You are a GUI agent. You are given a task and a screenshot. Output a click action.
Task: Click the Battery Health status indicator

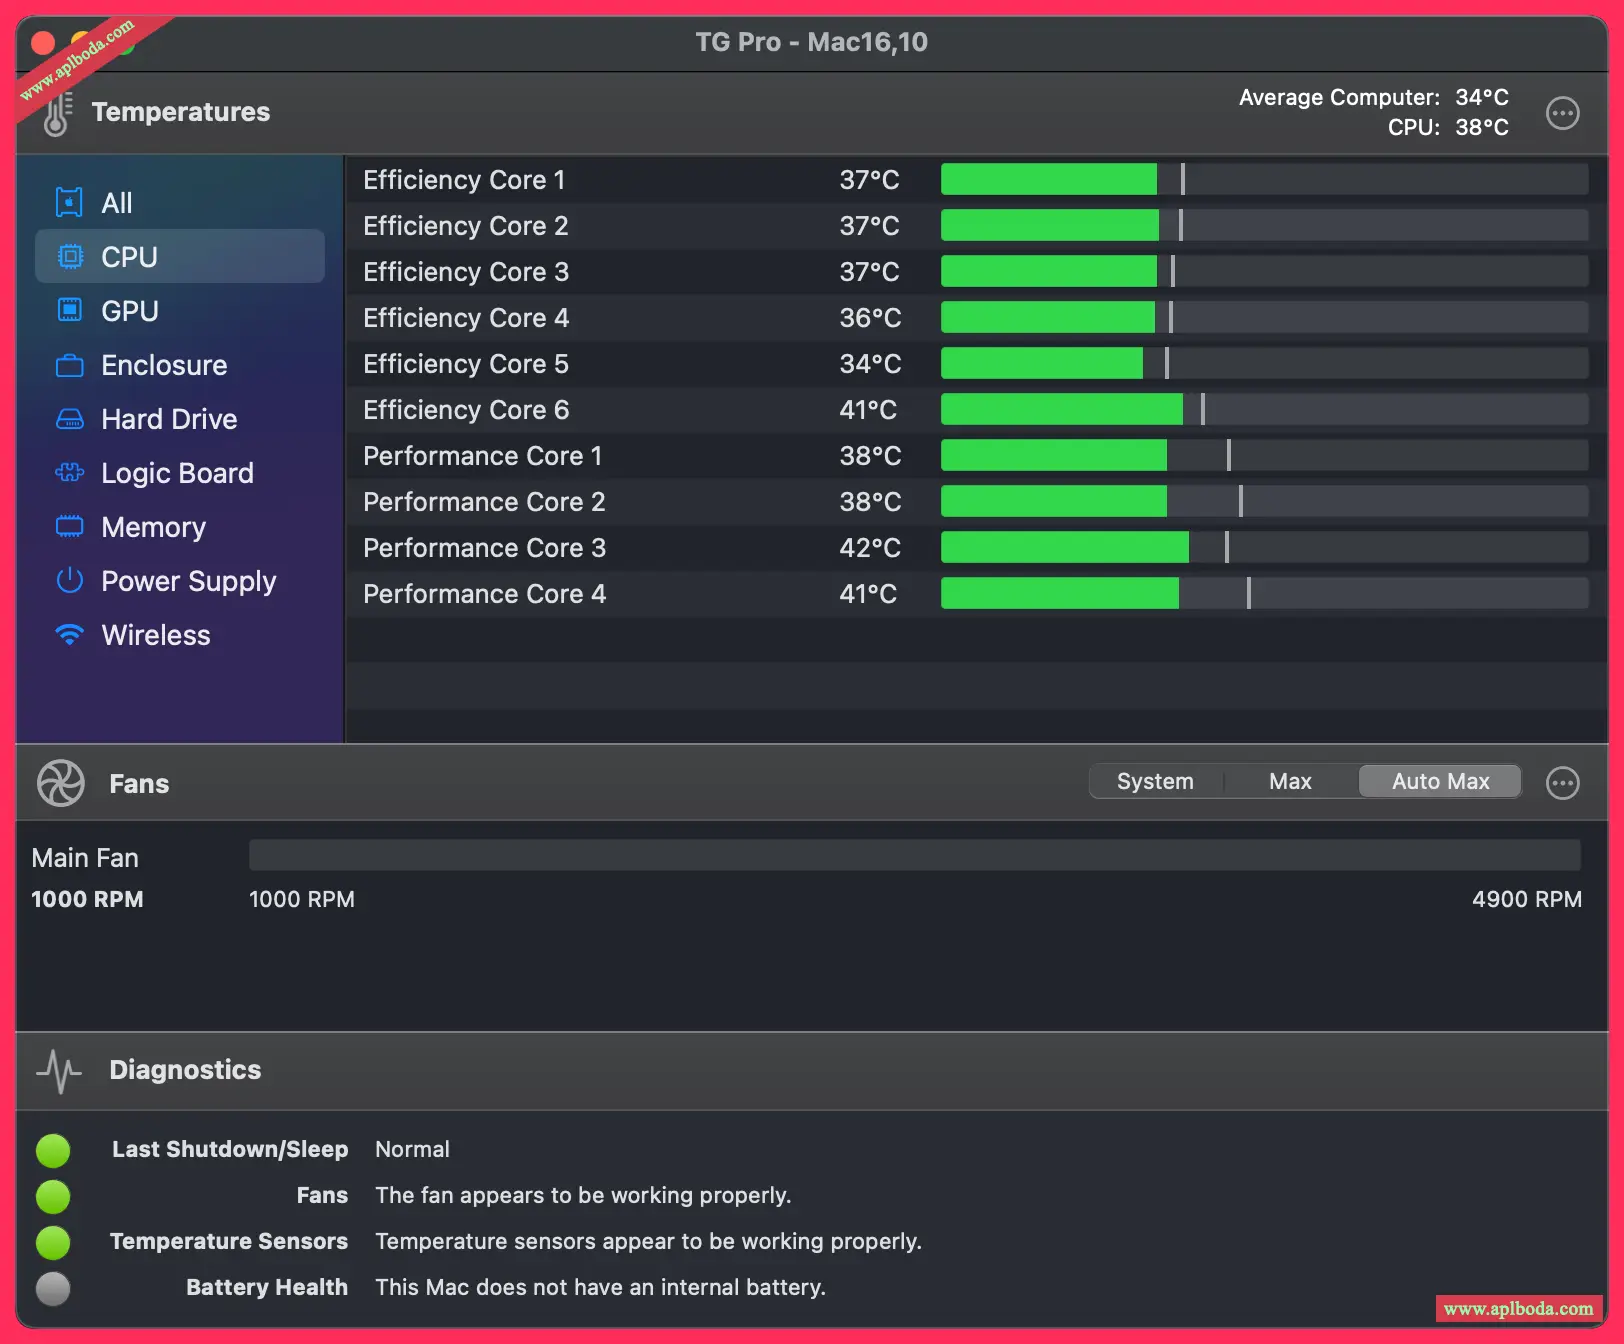click(x=53, y=1288)
